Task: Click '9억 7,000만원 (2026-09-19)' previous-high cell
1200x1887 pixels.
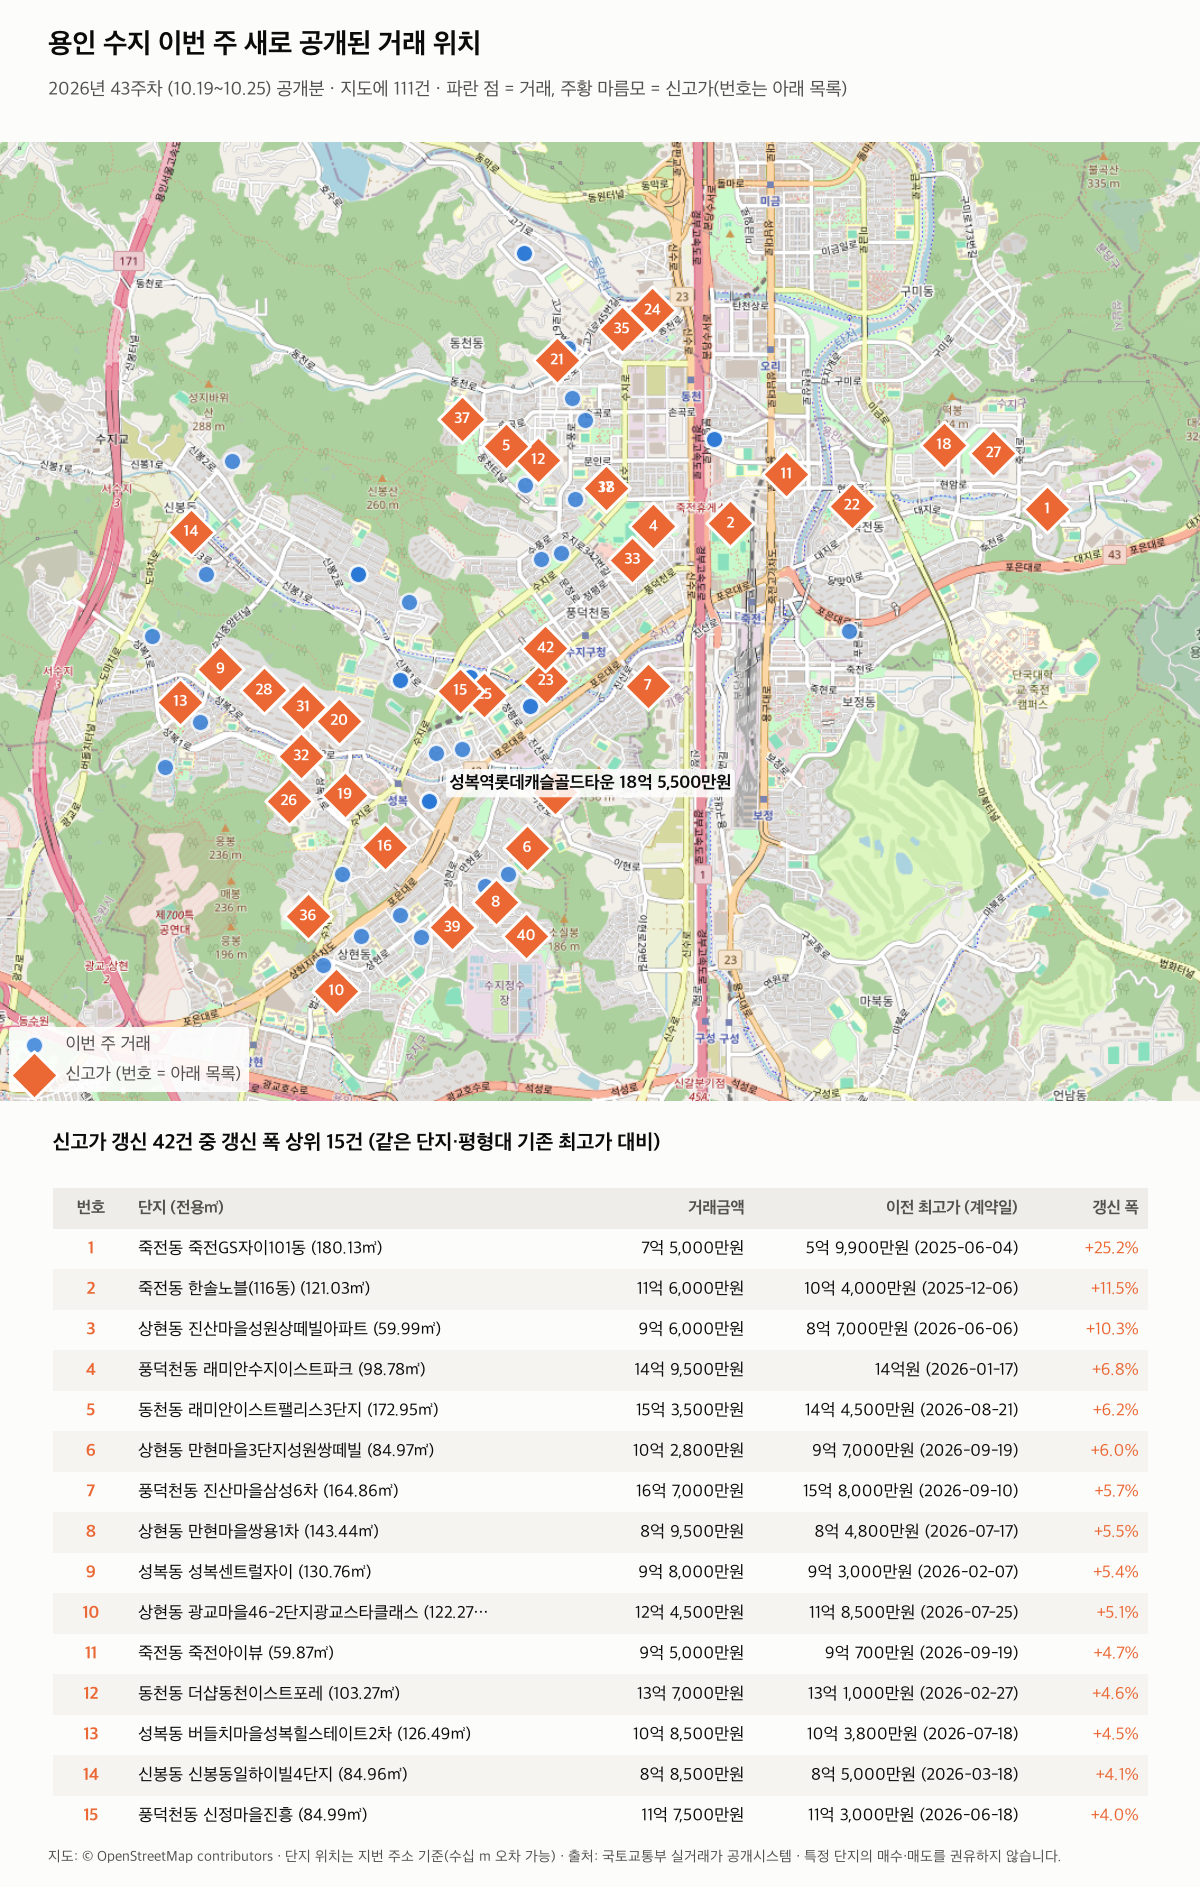Action: pyautogui.click(x=915, y=1450)
